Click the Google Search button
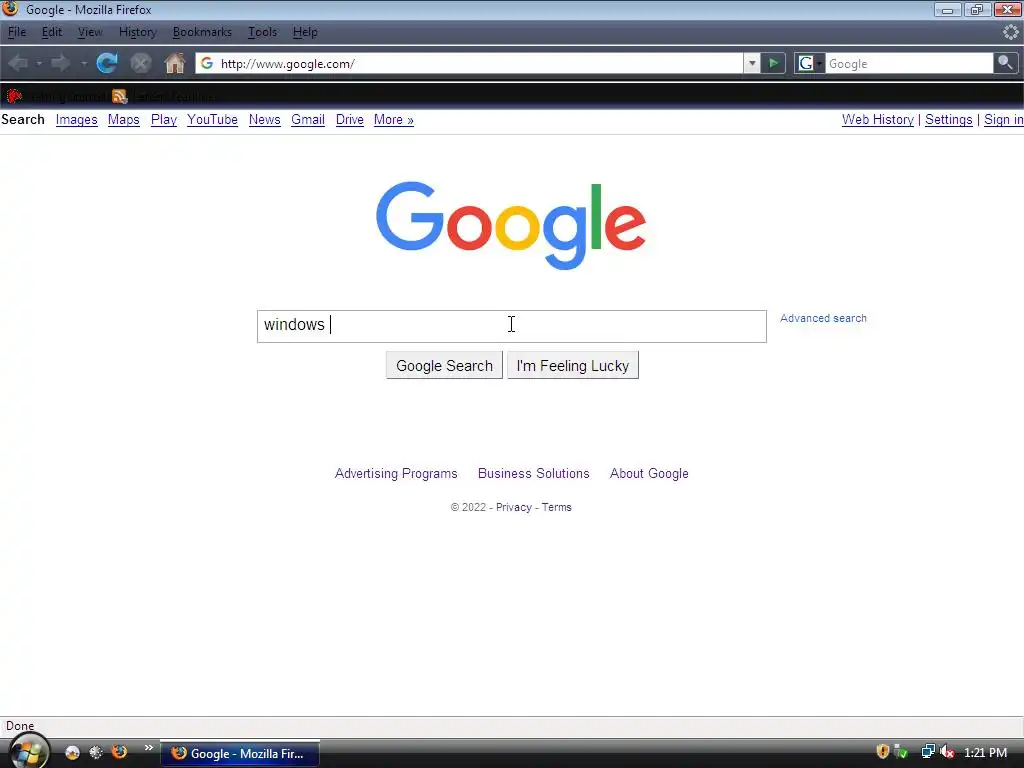 click(x=444, y=365)
